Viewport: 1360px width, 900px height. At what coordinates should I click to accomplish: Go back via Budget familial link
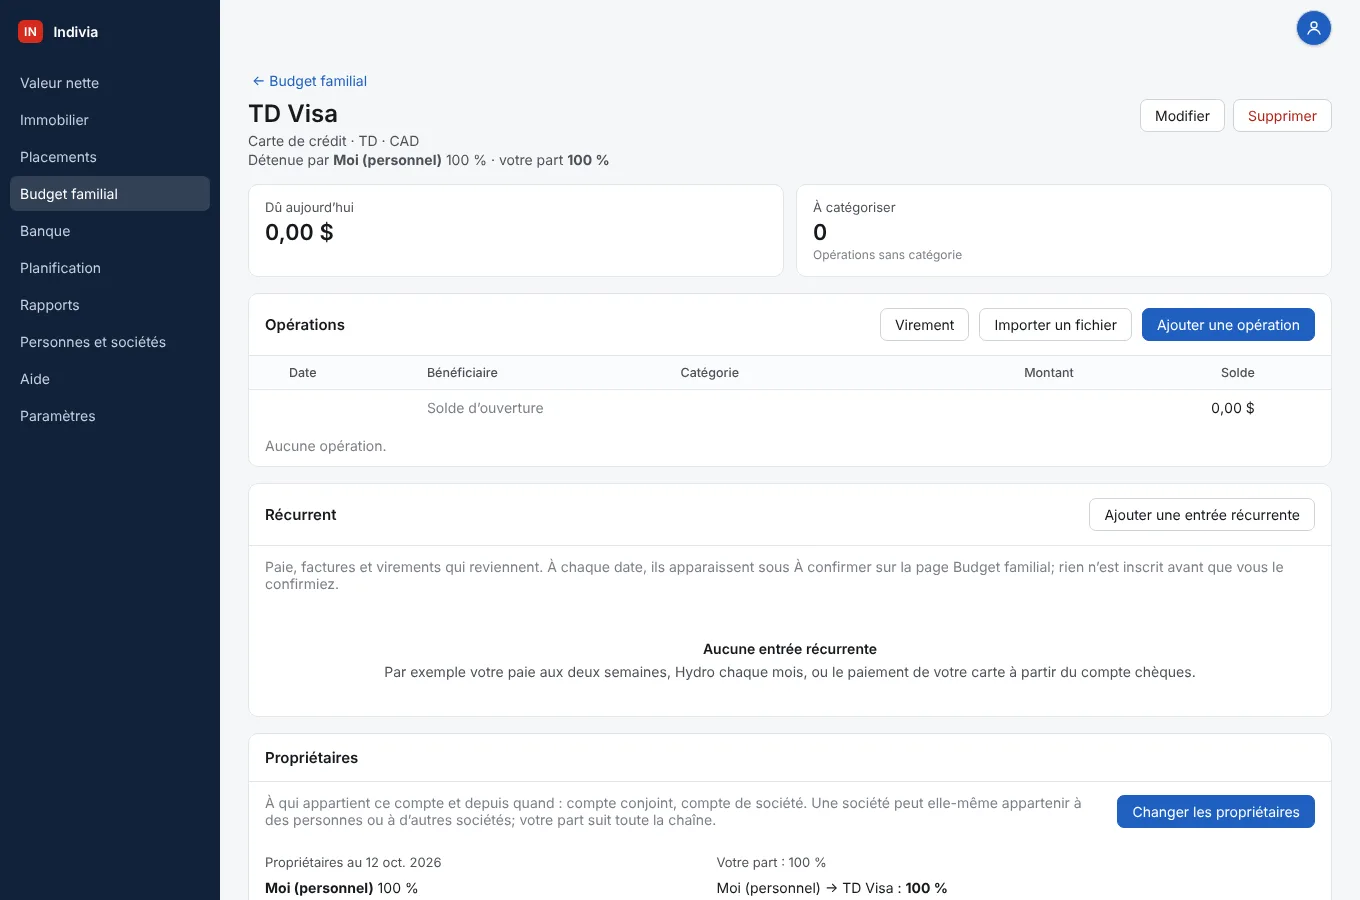point(309,81)
